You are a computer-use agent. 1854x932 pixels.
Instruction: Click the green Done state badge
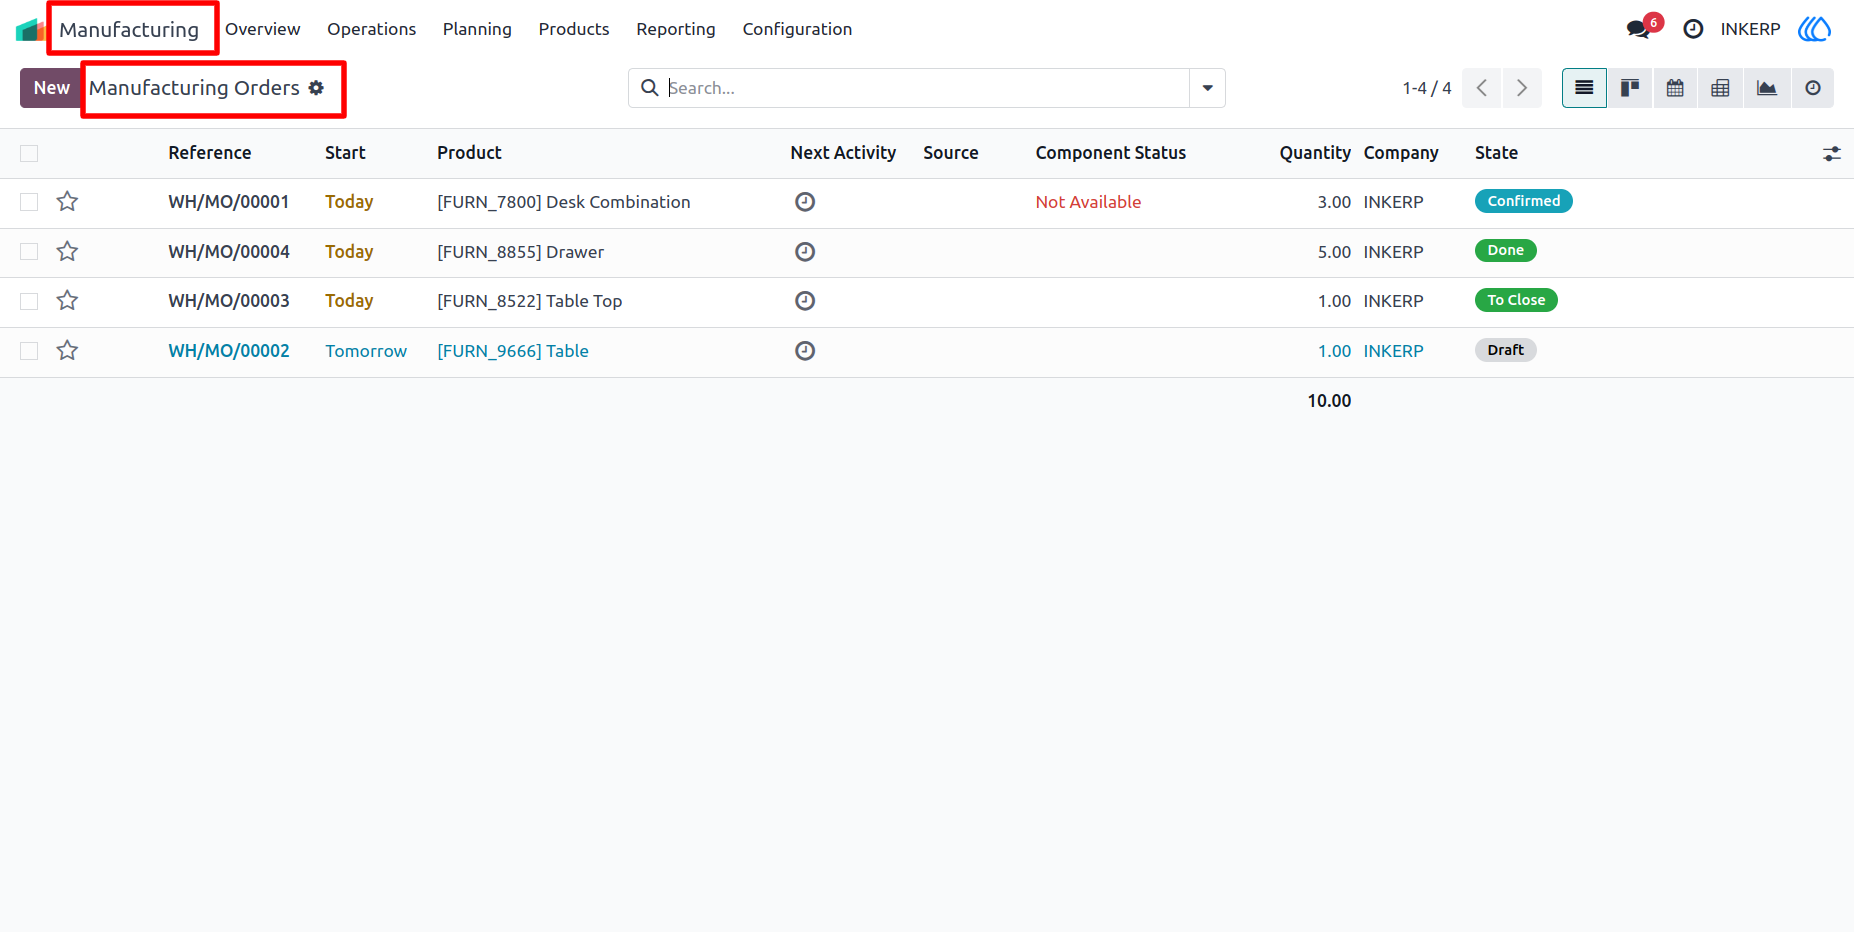tap(1505, 251)
